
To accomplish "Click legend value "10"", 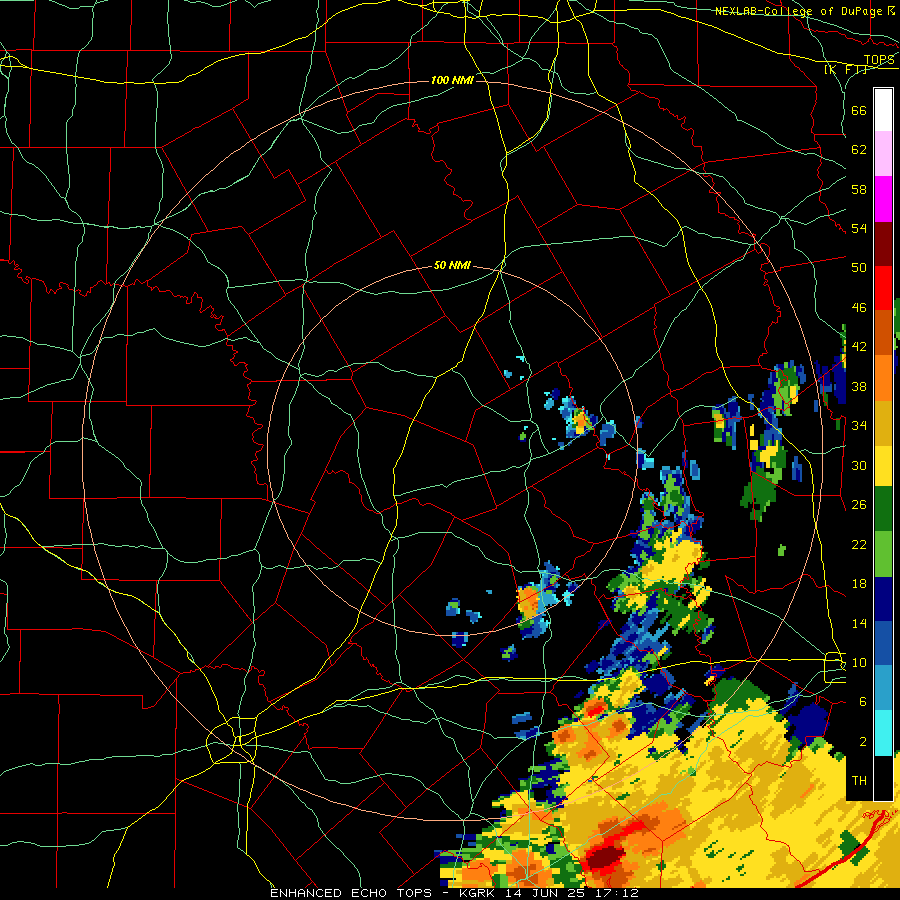I will tap(859, 663).
